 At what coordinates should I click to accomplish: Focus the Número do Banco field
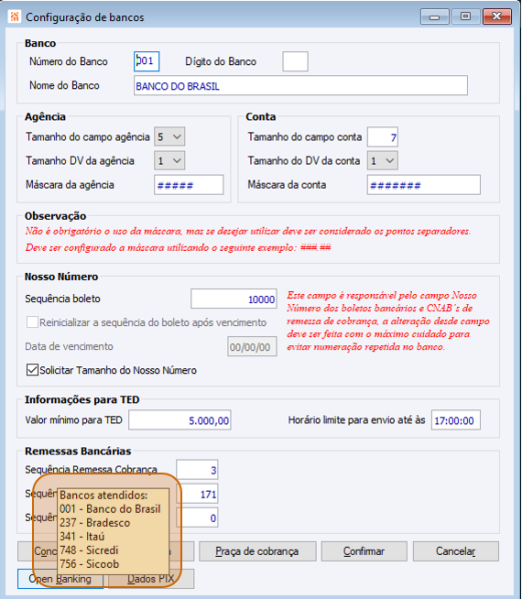[147, 61]
